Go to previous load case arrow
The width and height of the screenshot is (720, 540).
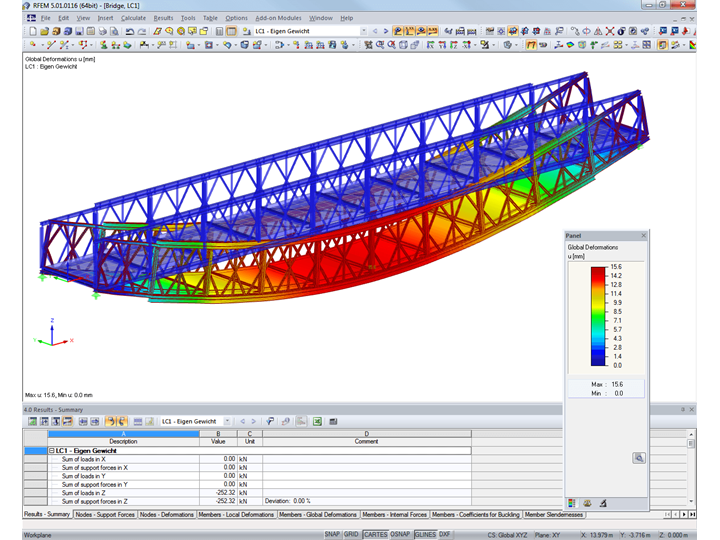[375, 31]
